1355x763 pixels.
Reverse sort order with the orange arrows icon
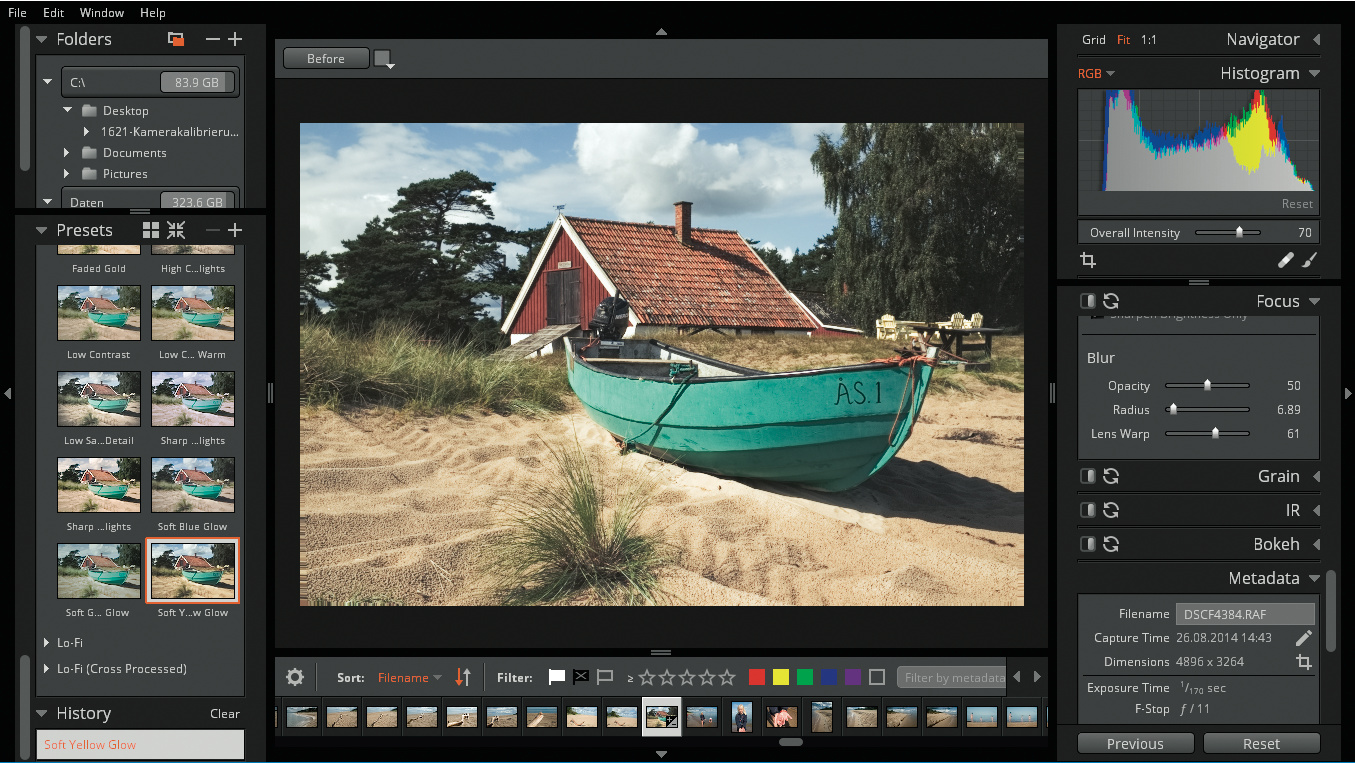click(x=463, y=677)
